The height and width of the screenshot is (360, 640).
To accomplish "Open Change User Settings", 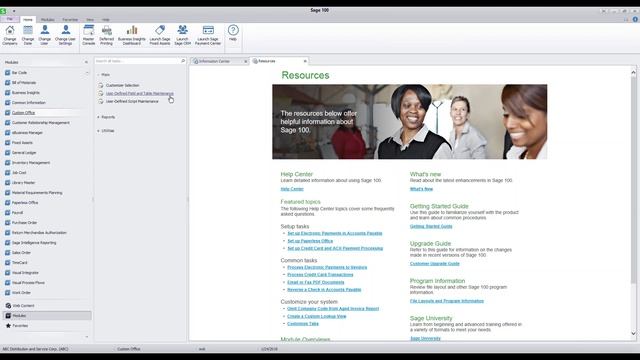I will click(65, 34).
